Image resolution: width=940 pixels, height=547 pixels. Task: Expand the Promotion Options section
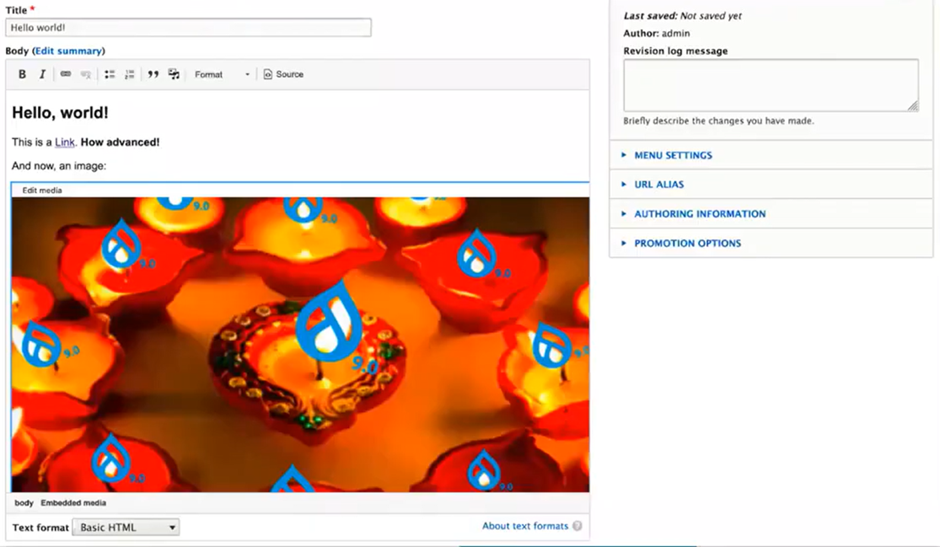coord(688,244)
